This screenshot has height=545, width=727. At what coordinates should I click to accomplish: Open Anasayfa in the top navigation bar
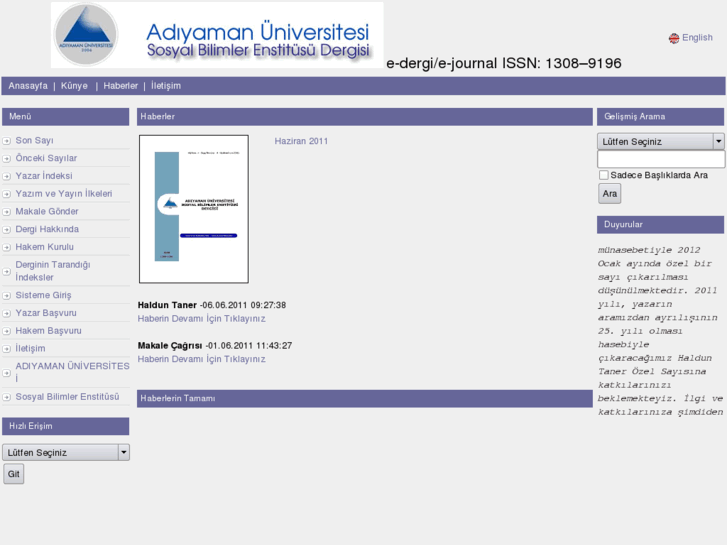click(x=28, y=86)
